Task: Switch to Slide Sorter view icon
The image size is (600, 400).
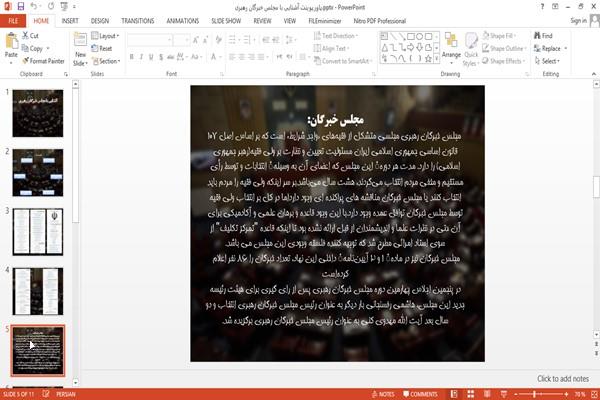Action: 471,394
